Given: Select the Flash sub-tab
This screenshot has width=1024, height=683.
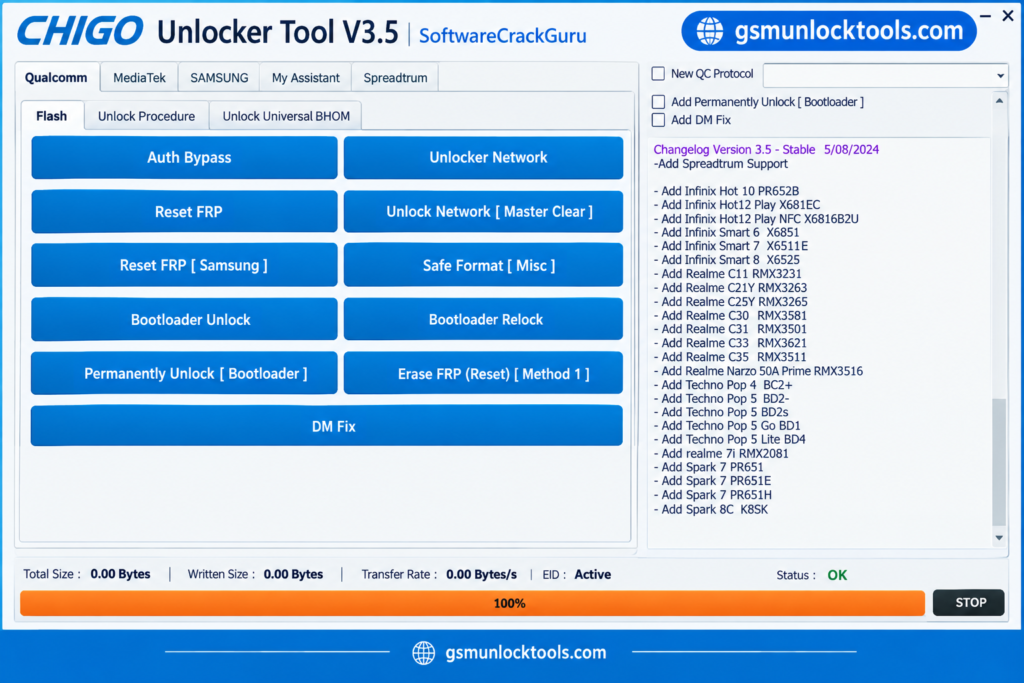Looking at the screenshot, I should pyautogui.click(x=52, y=116).
